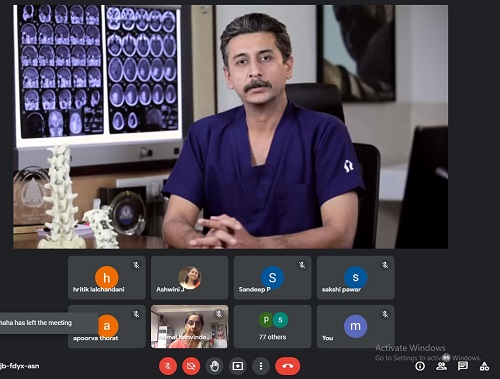Image resolution: width=500 pixels, height=379 pixels.
Task: Click Ashwini J's profile photo
Action: [189, 277]
